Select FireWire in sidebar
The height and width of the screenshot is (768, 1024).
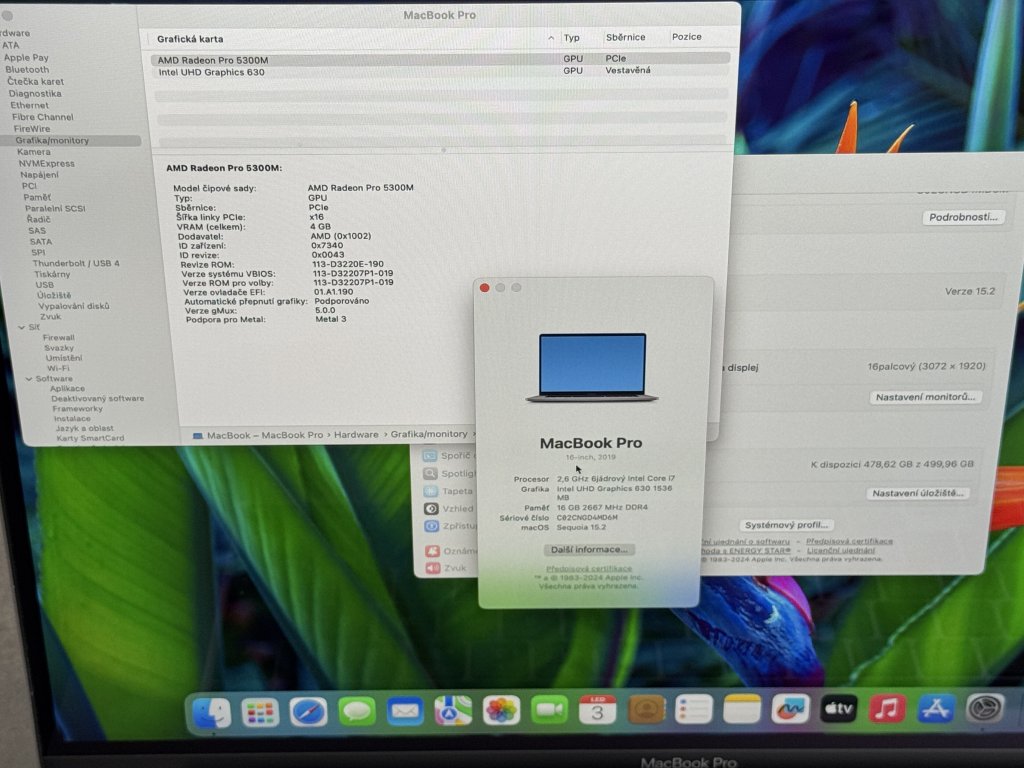point(32,129)
